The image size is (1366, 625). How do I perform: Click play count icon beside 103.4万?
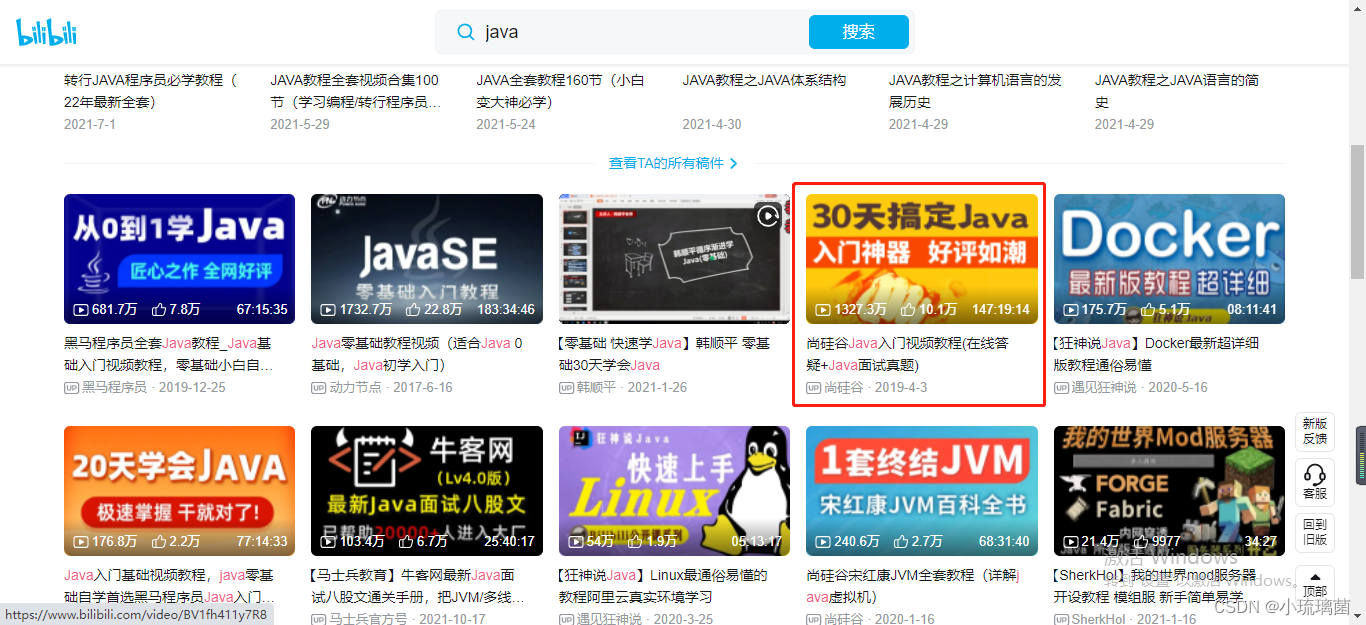tap(328, 542)
